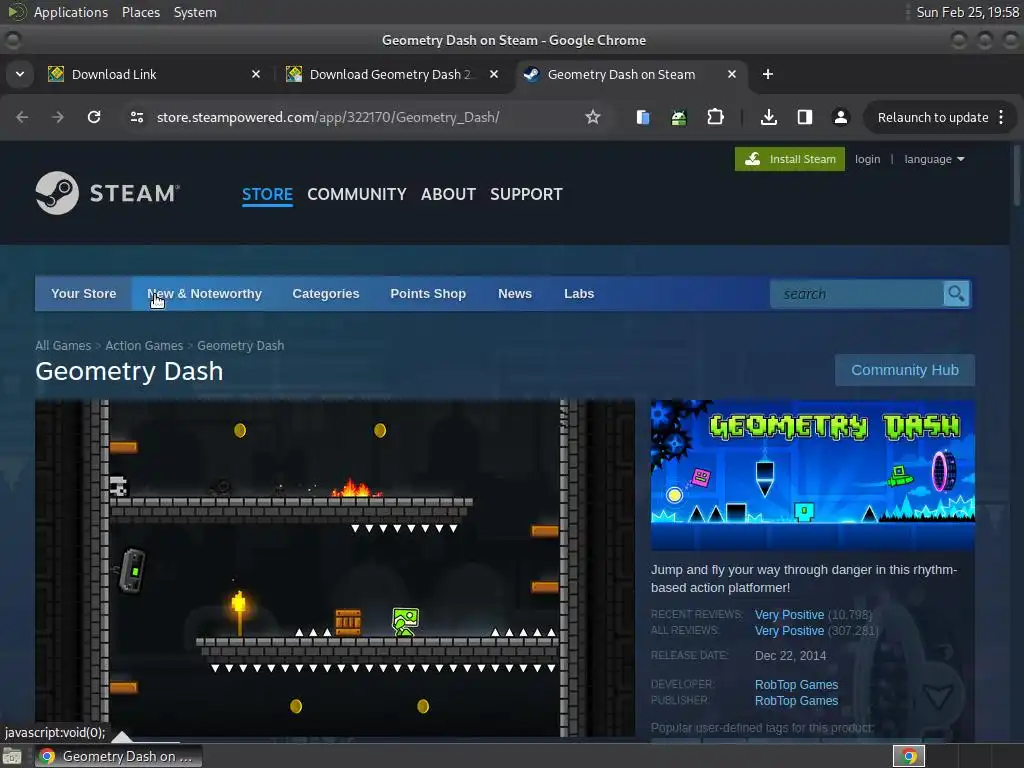Close the Geometry Dash on Steam tab
The image size is (1024, 768).
pyautogui.click(x=731, y=74)
